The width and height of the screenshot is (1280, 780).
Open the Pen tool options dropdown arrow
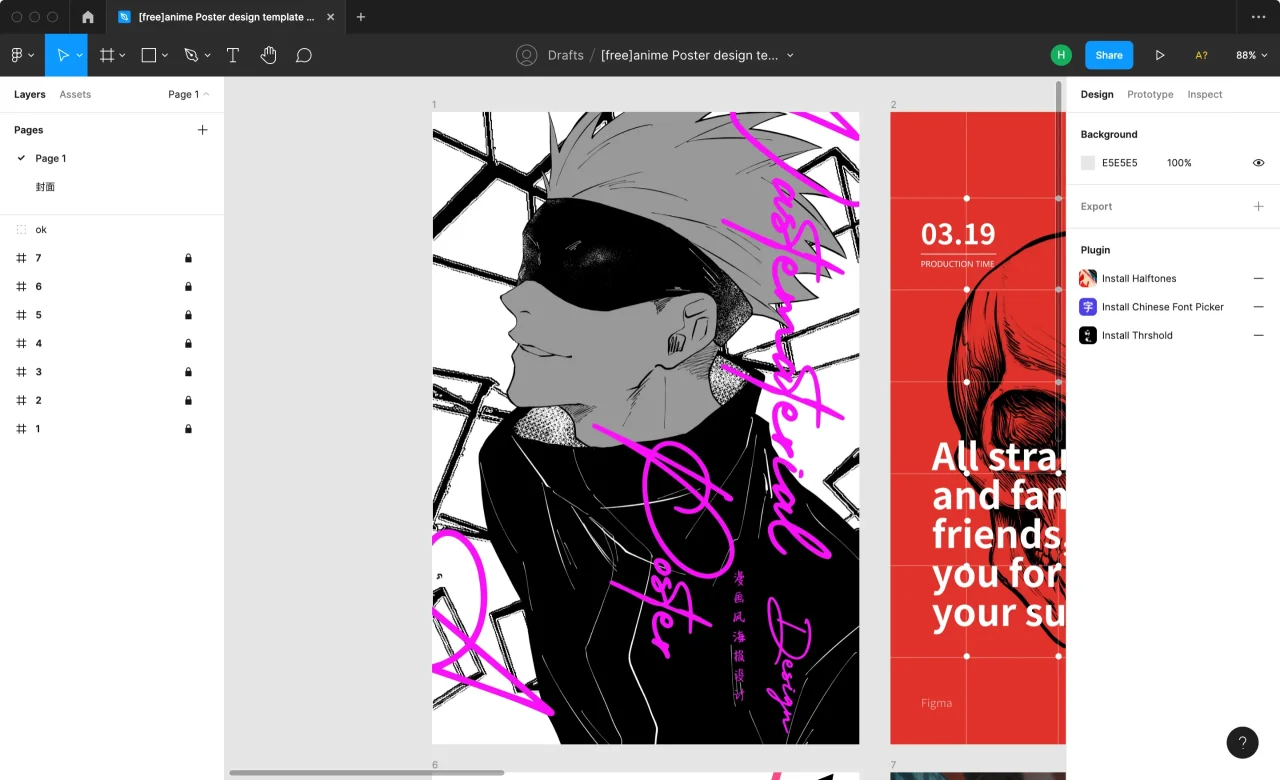(x=208, y=56)
